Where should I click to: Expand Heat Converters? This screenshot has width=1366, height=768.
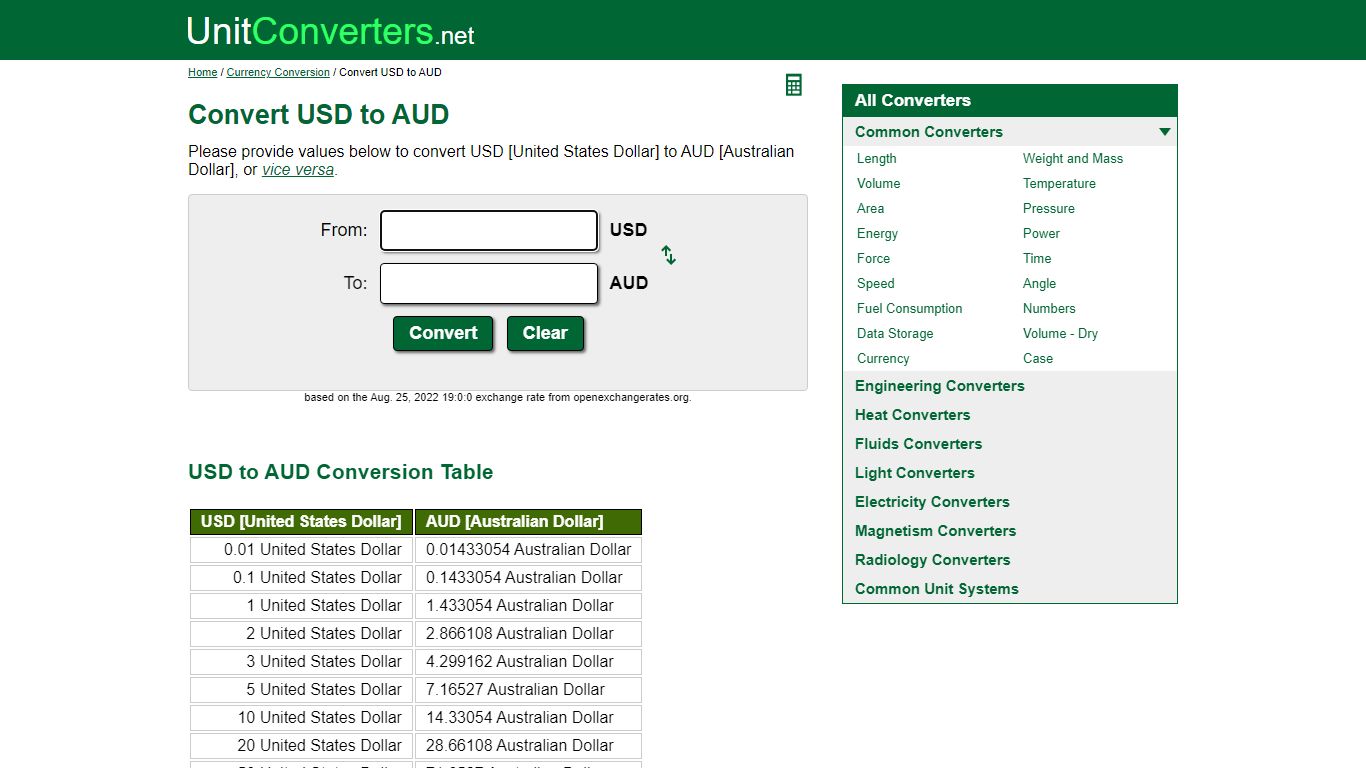pos(912,415)
